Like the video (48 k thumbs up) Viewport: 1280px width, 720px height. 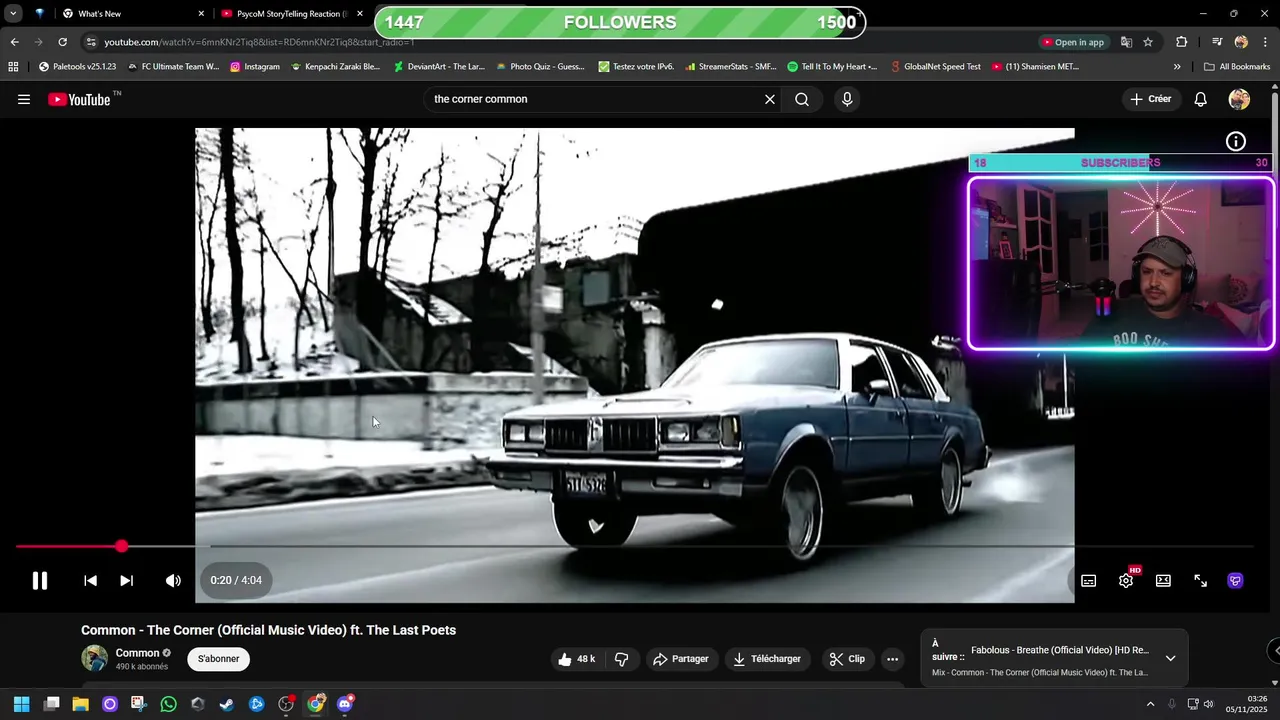tap(577, 659)
